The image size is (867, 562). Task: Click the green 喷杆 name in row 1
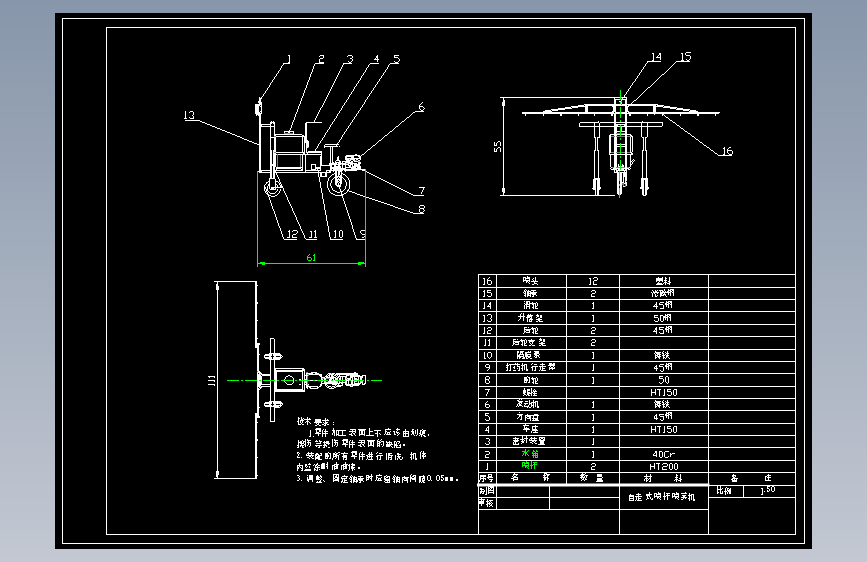click(530, 466)
